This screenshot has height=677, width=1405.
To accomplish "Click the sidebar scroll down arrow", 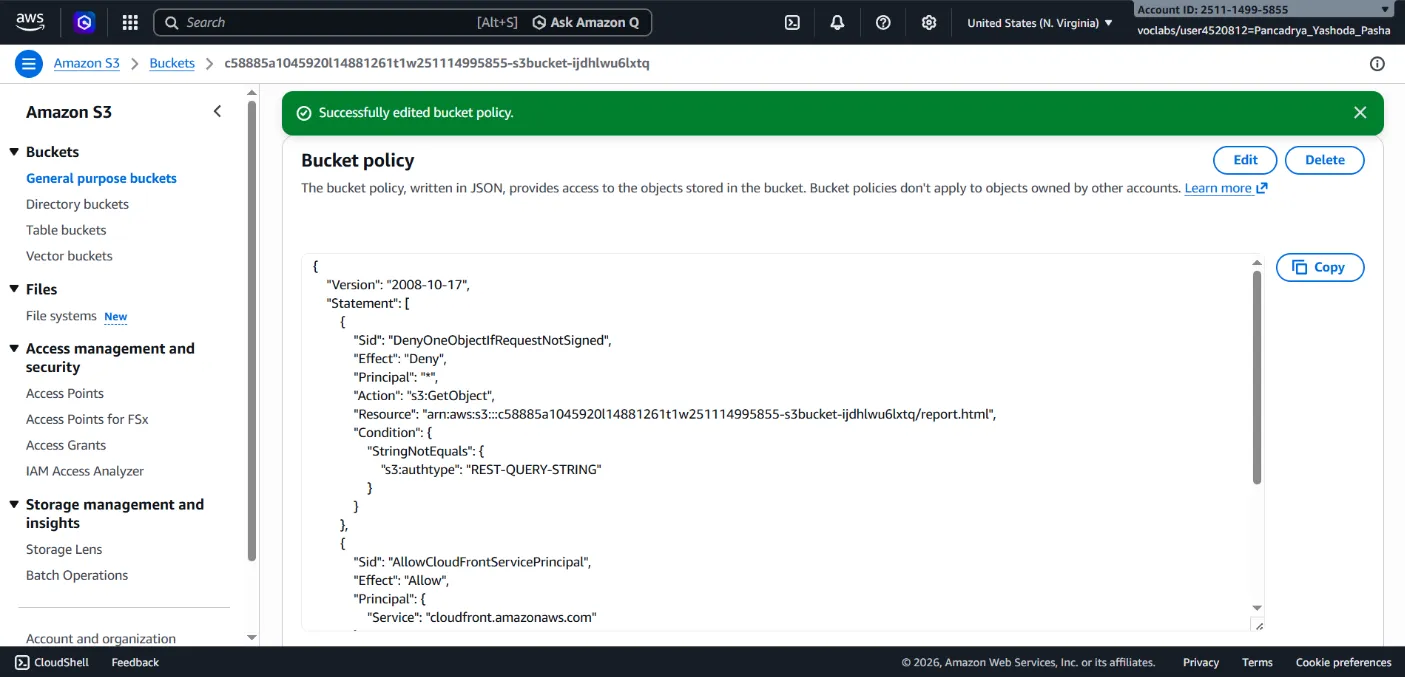I will (252, 637).
